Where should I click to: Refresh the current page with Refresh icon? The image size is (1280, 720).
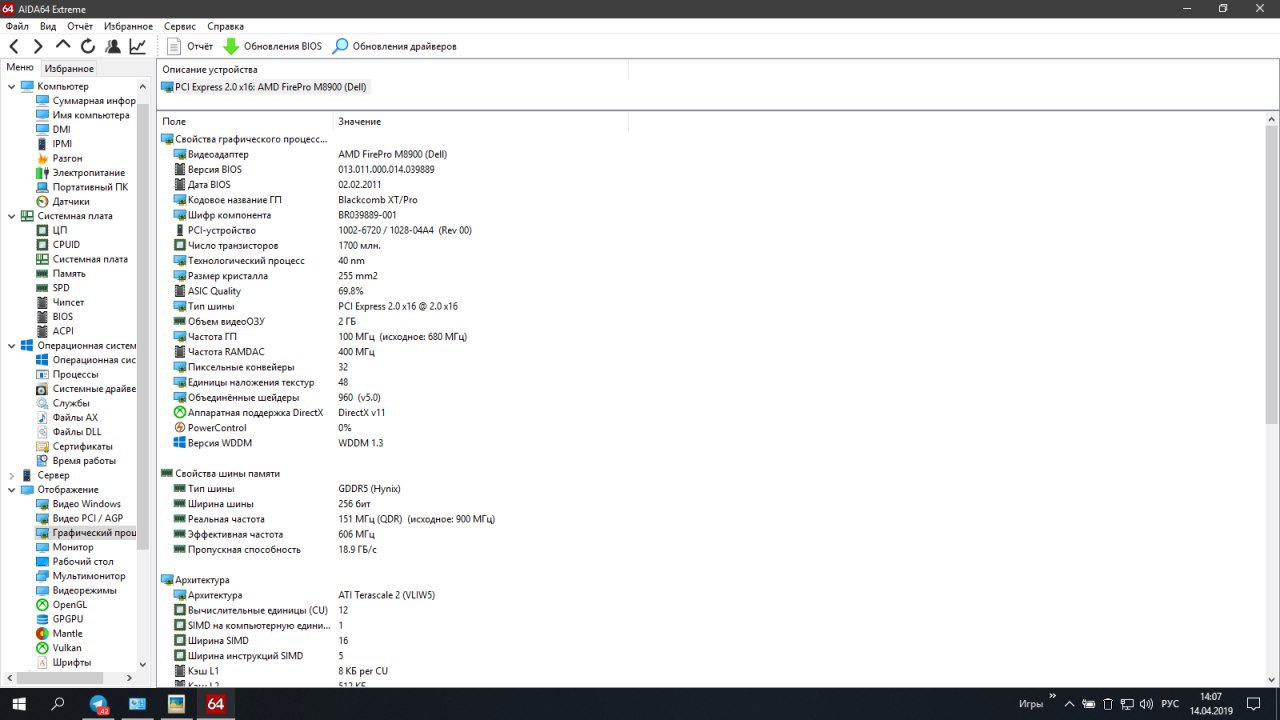[x=88, y=46]
